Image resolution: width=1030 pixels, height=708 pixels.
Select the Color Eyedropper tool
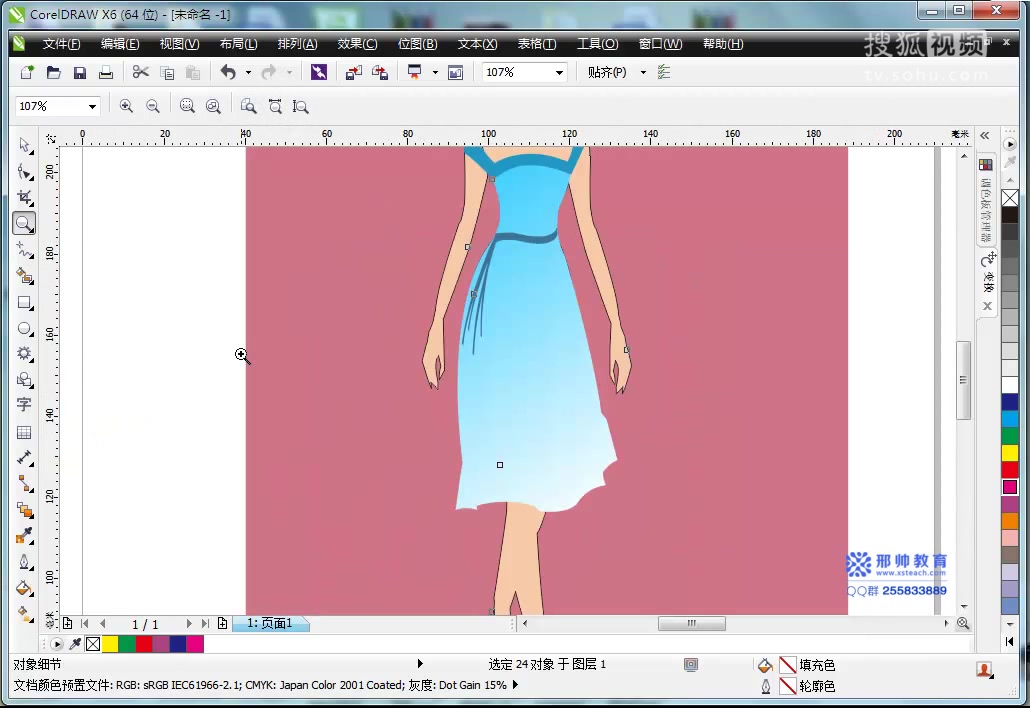[x=25, y=535]
